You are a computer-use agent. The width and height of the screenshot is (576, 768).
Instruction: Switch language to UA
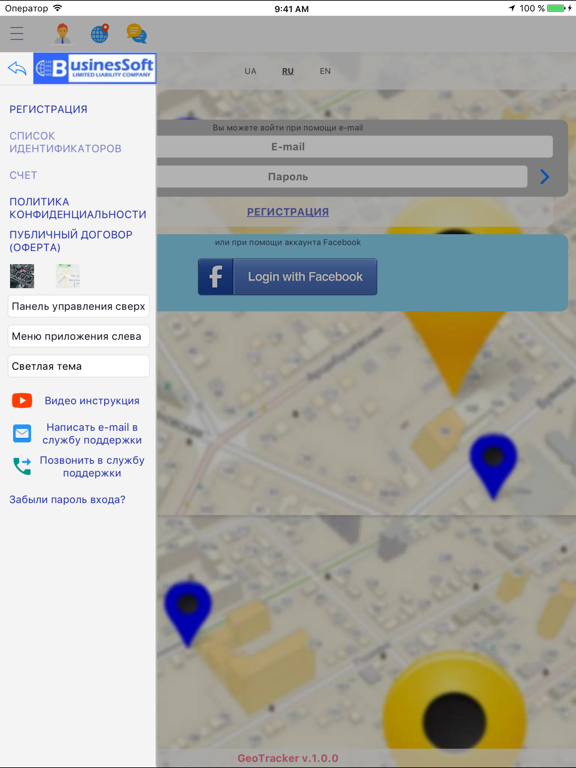click(250, 71)
